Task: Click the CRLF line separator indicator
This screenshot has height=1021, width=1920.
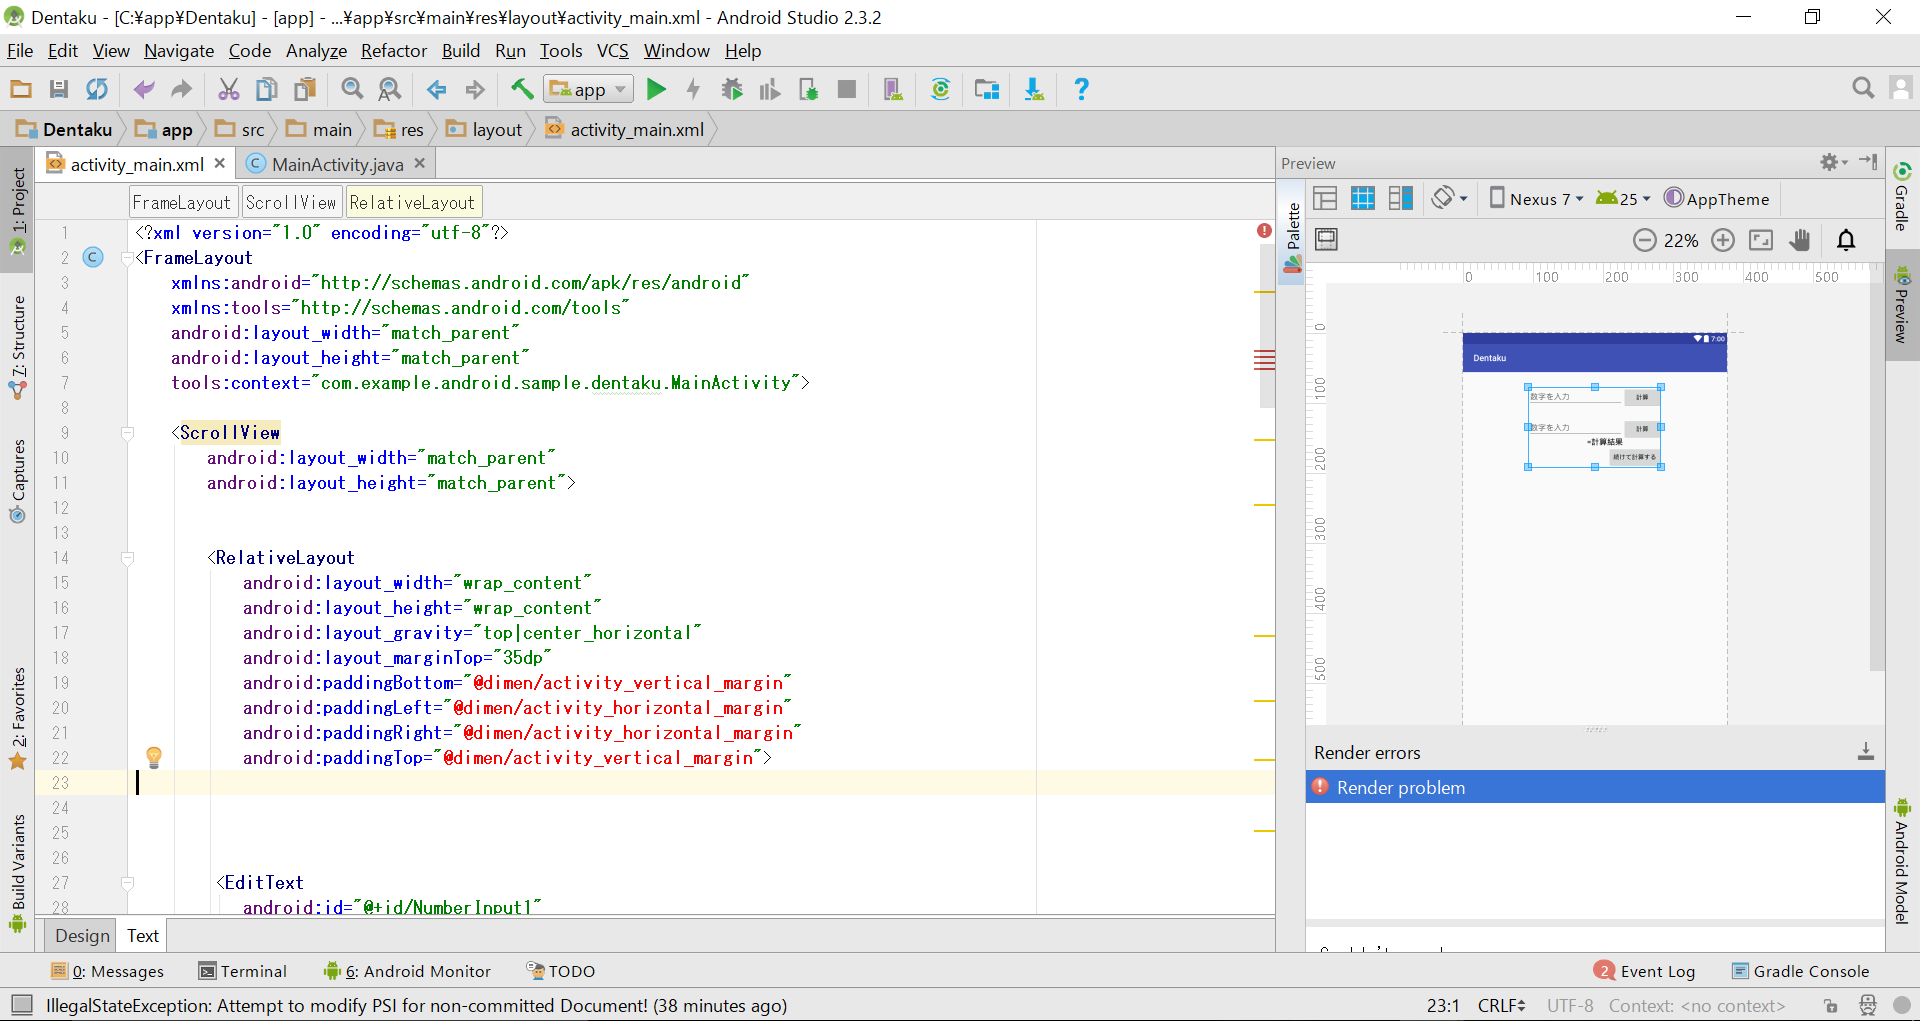Action: click(1501, 1006)
